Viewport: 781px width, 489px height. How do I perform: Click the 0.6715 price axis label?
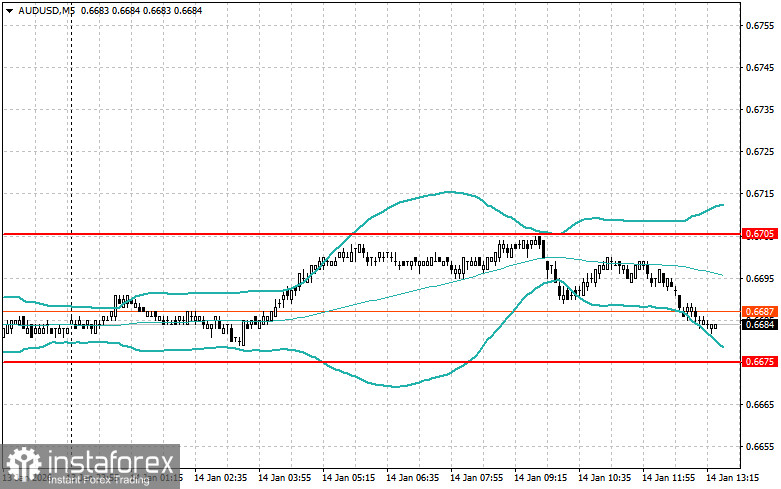point(760,194)
